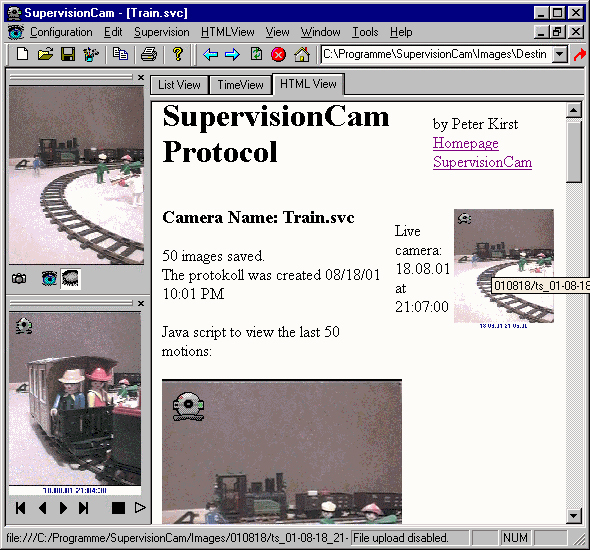The width and height of the screenshot is (590, 550).
Task: Click the camera snapshot icon under preview
Action: 19,279
